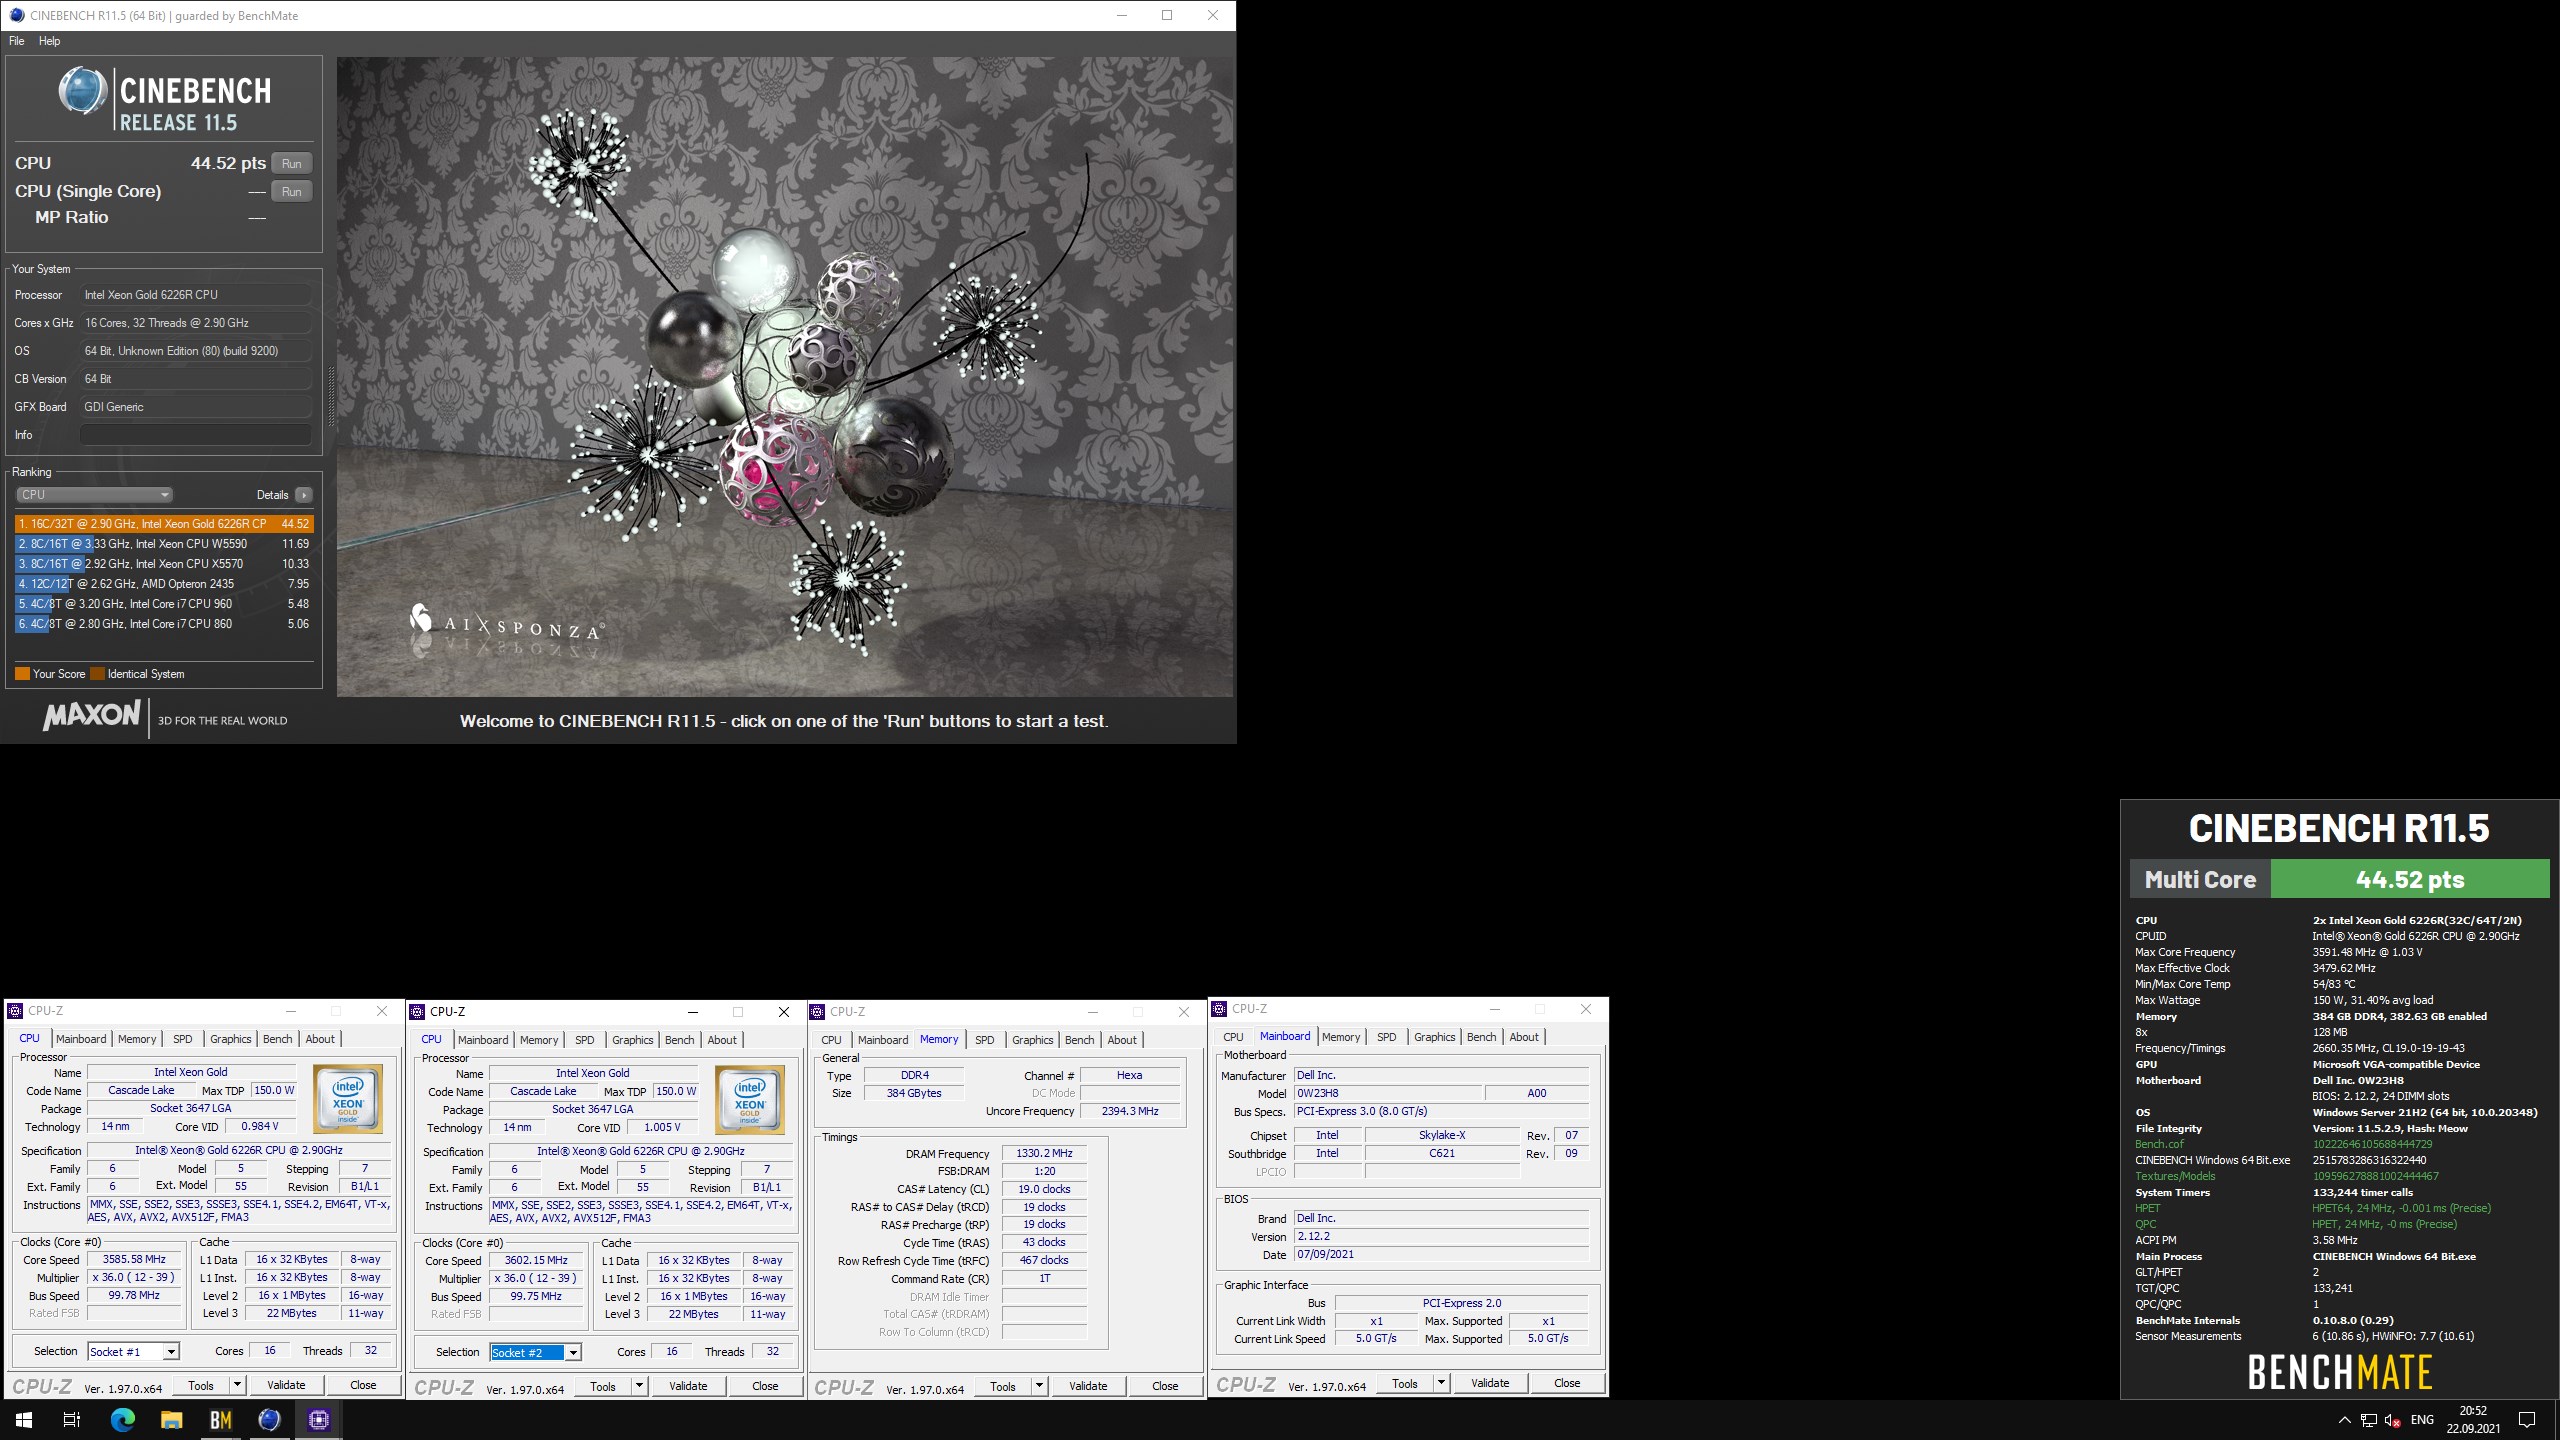
Task: Open About tab in CPU-Z Mainboard window
Action: [x=1524, y=1037]
